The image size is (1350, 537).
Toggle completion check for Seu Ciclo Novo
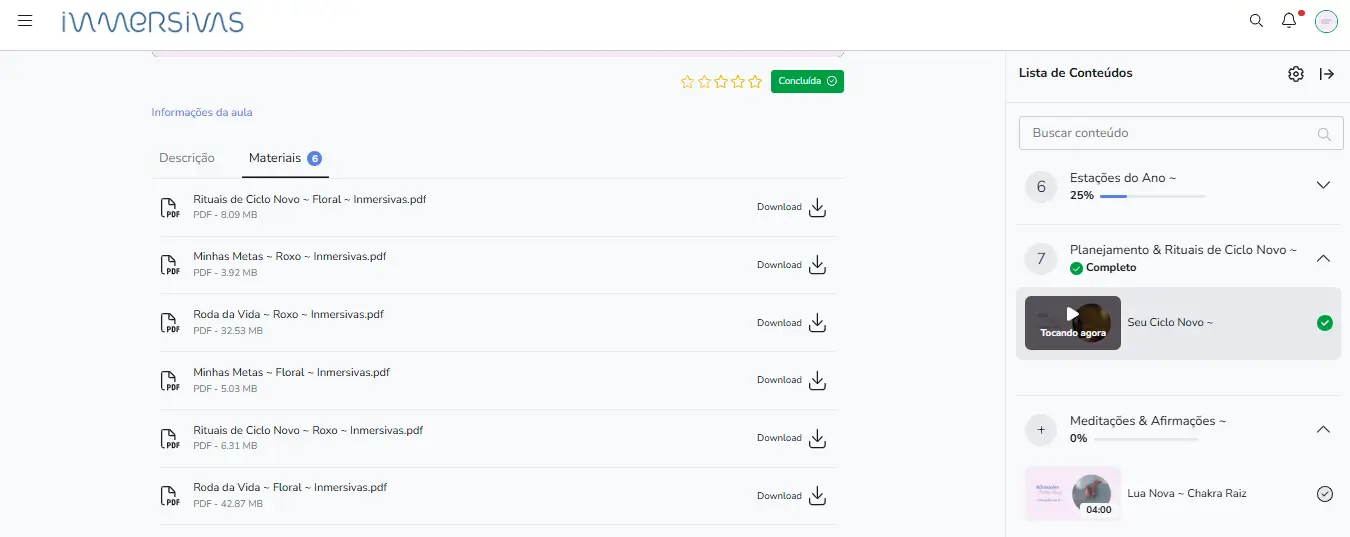[x=1325, y=323]
